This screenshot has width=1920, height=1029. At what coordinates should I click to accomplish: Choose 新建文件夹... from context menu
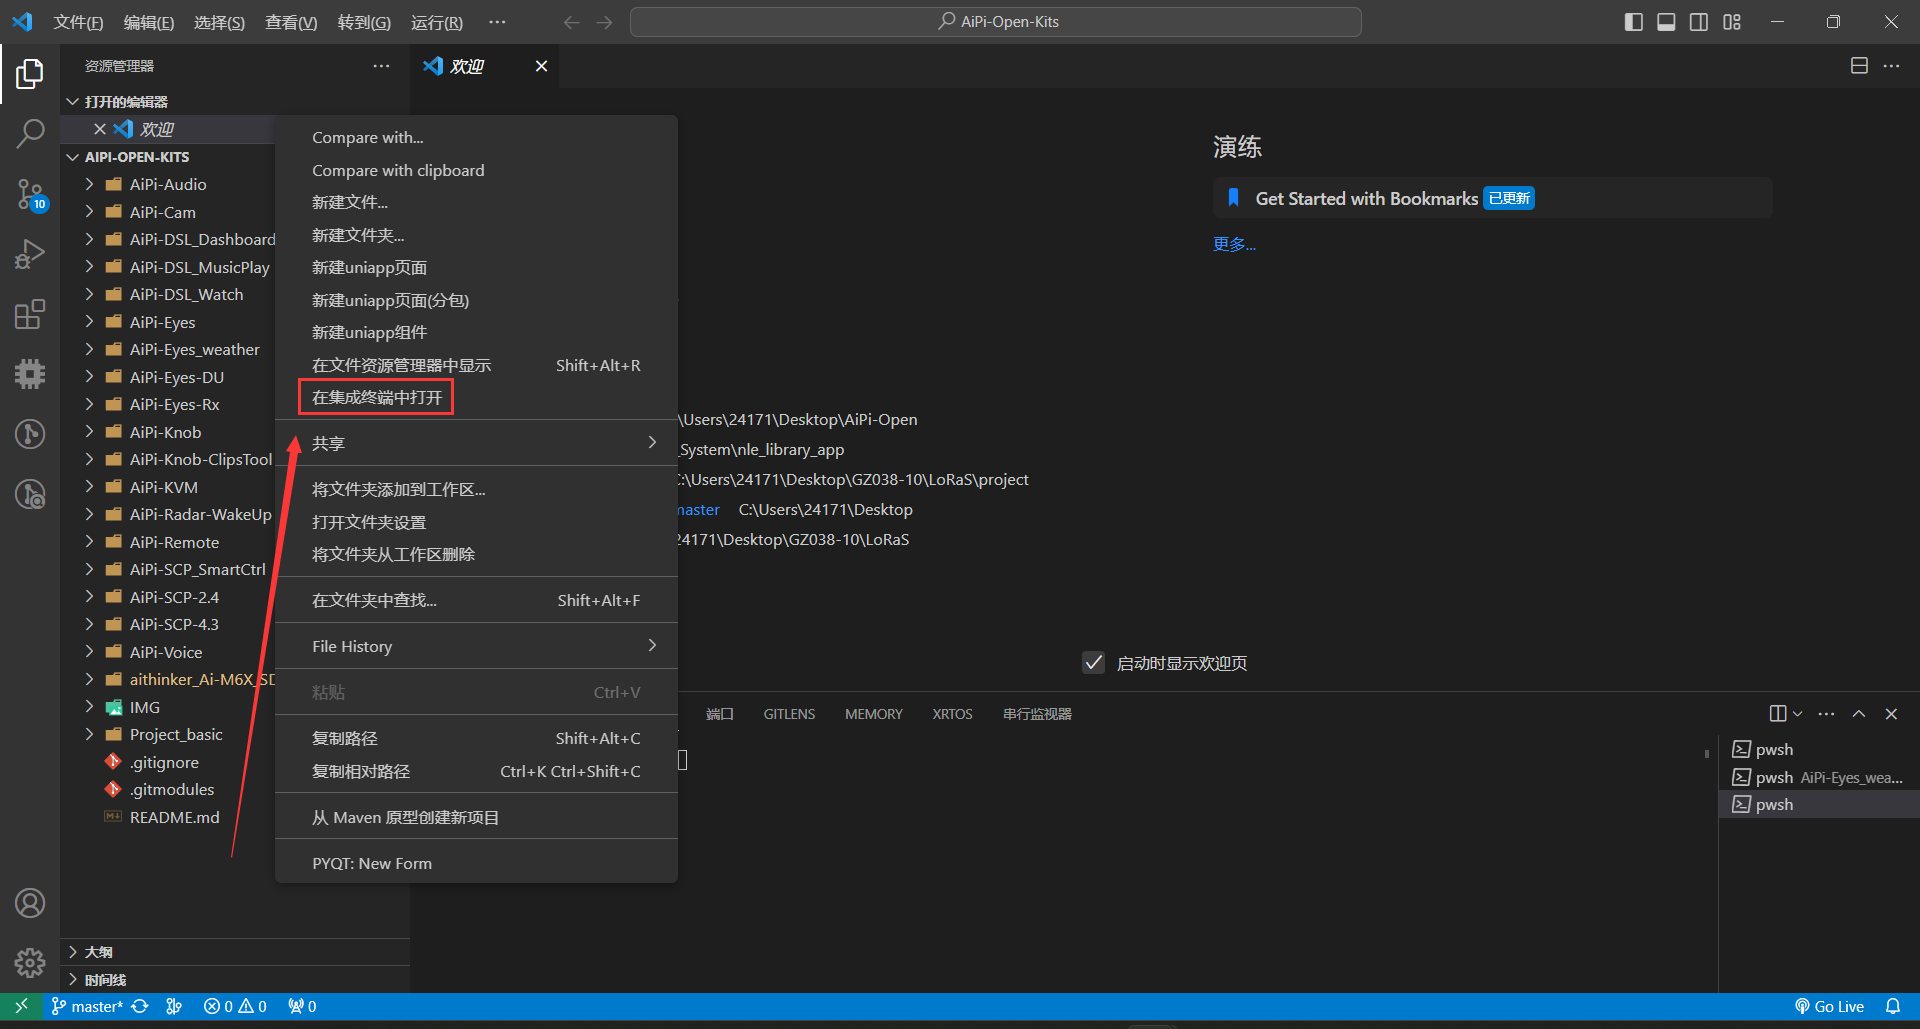coord(476,235)
